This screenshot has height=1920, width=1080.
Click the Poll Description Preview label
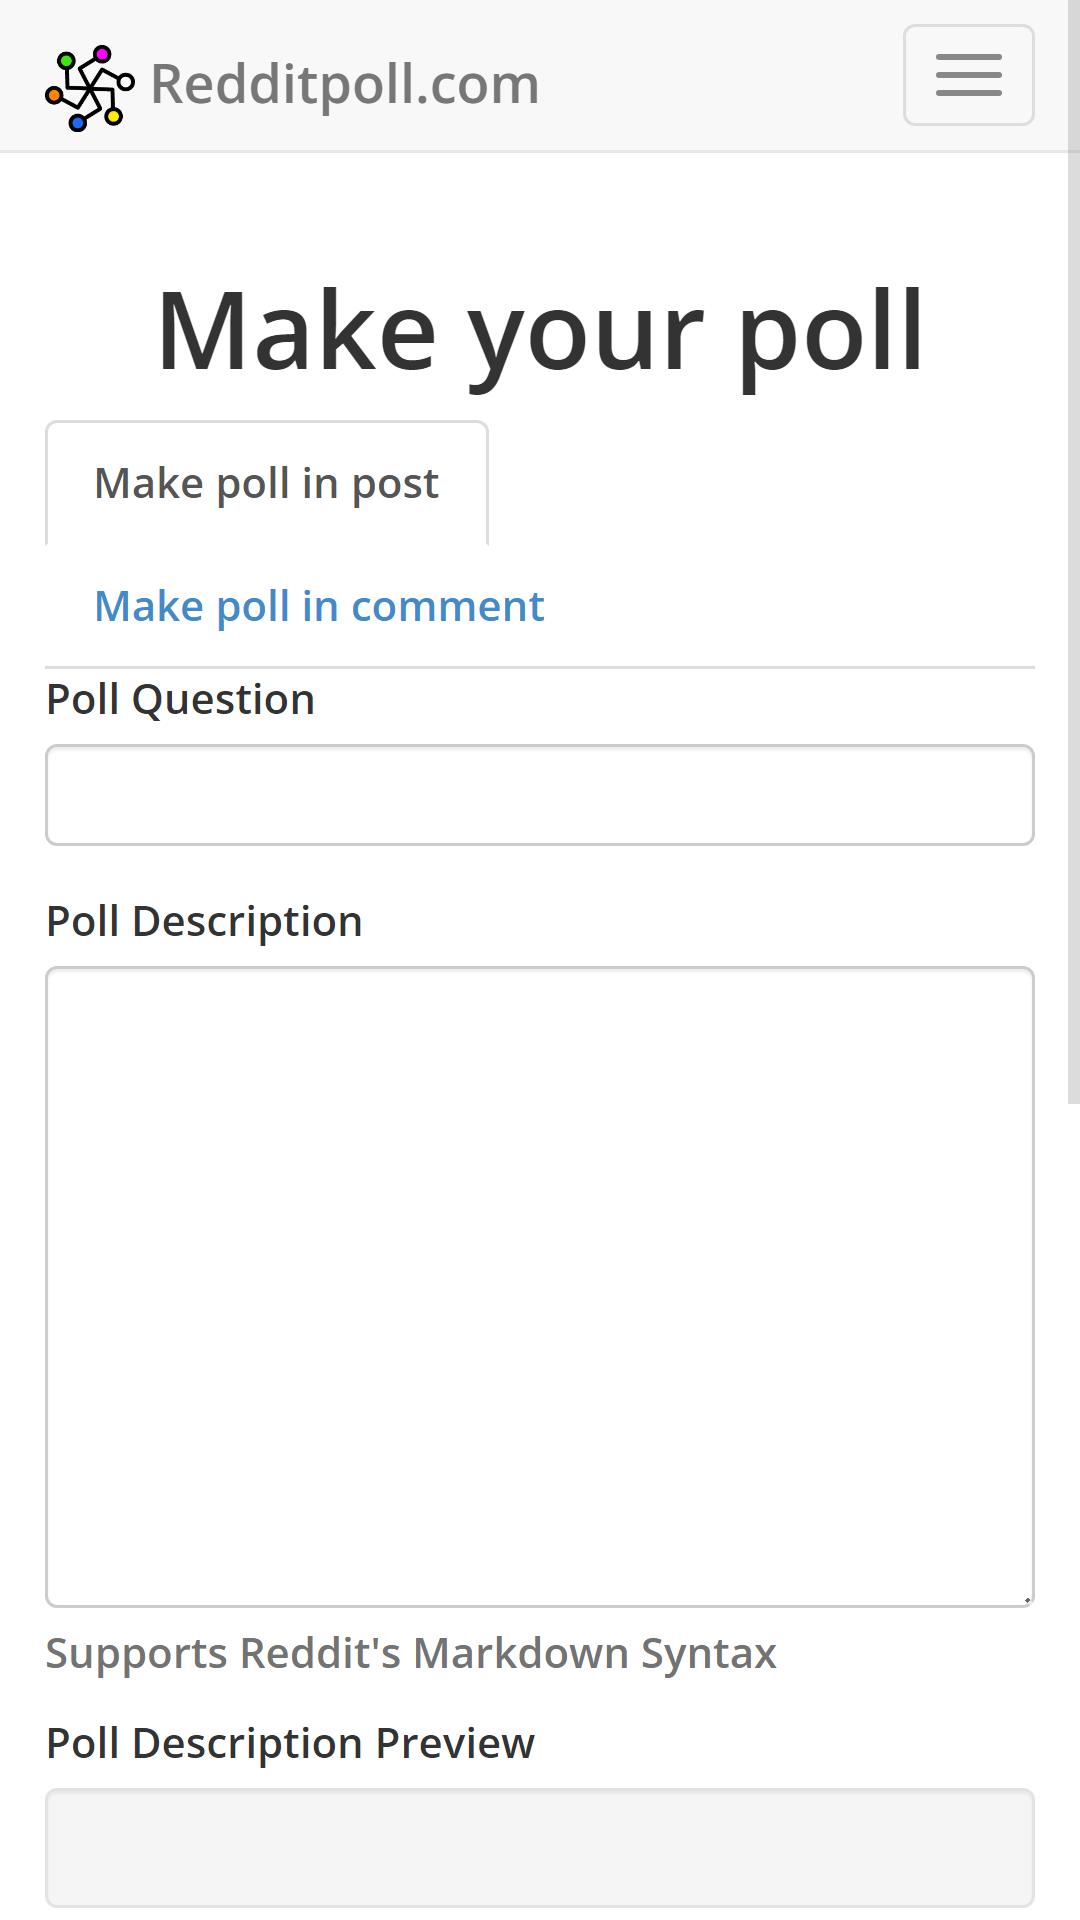[x=290, y=1743]
